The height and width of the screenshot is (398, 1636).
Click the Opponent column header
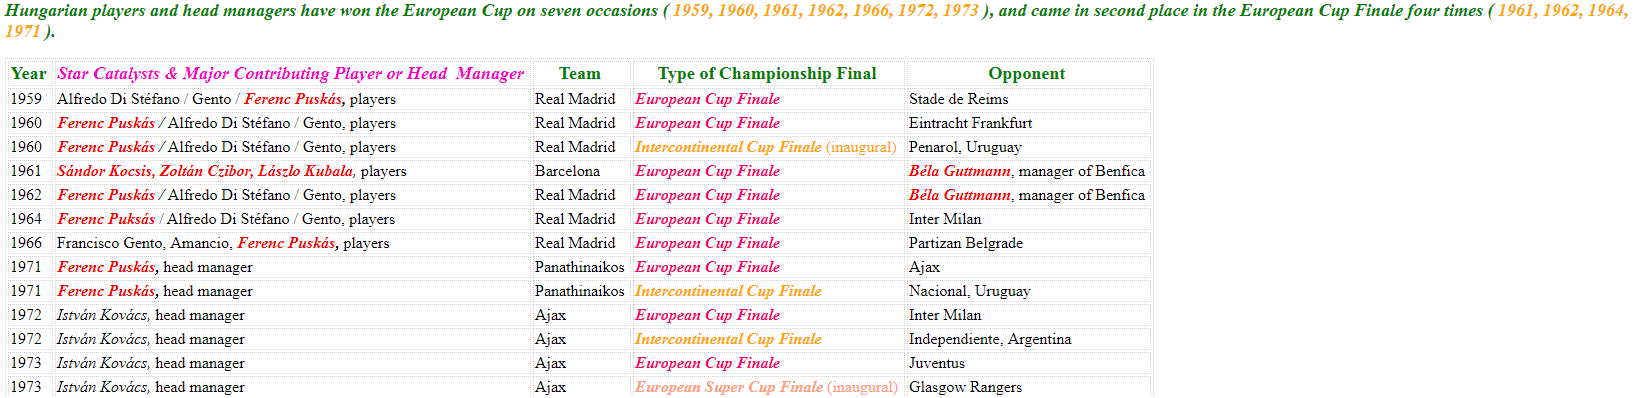(x=1027, y=74)
